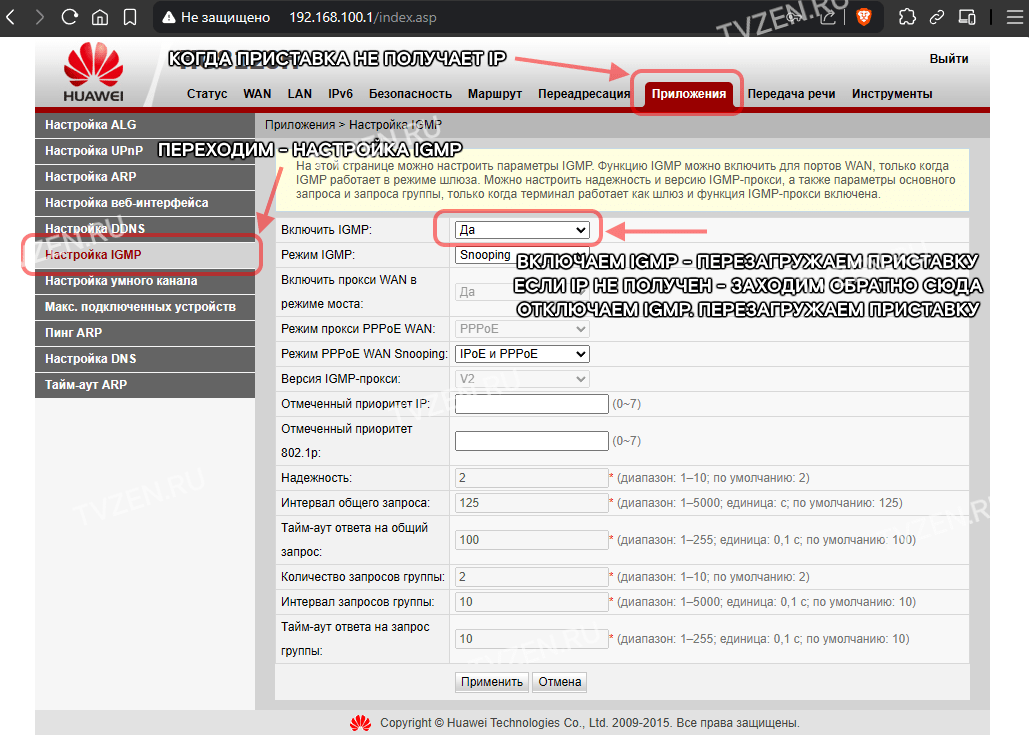Expand the Версия IGMP-прокси dropdown
This screenshot has height=742, width=1029.
point(522,379)
